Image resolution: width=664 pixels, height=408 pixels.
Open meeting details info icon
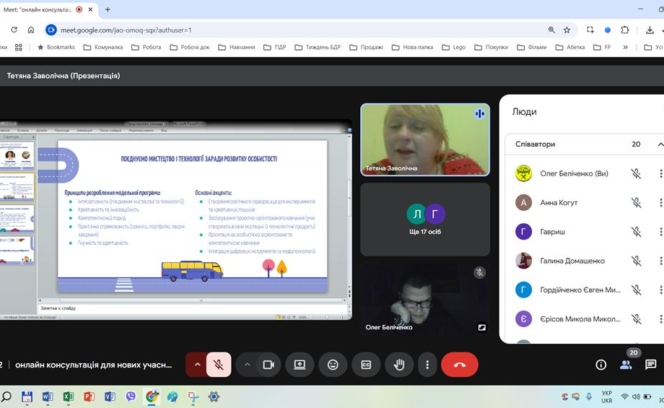pos(601,365)
